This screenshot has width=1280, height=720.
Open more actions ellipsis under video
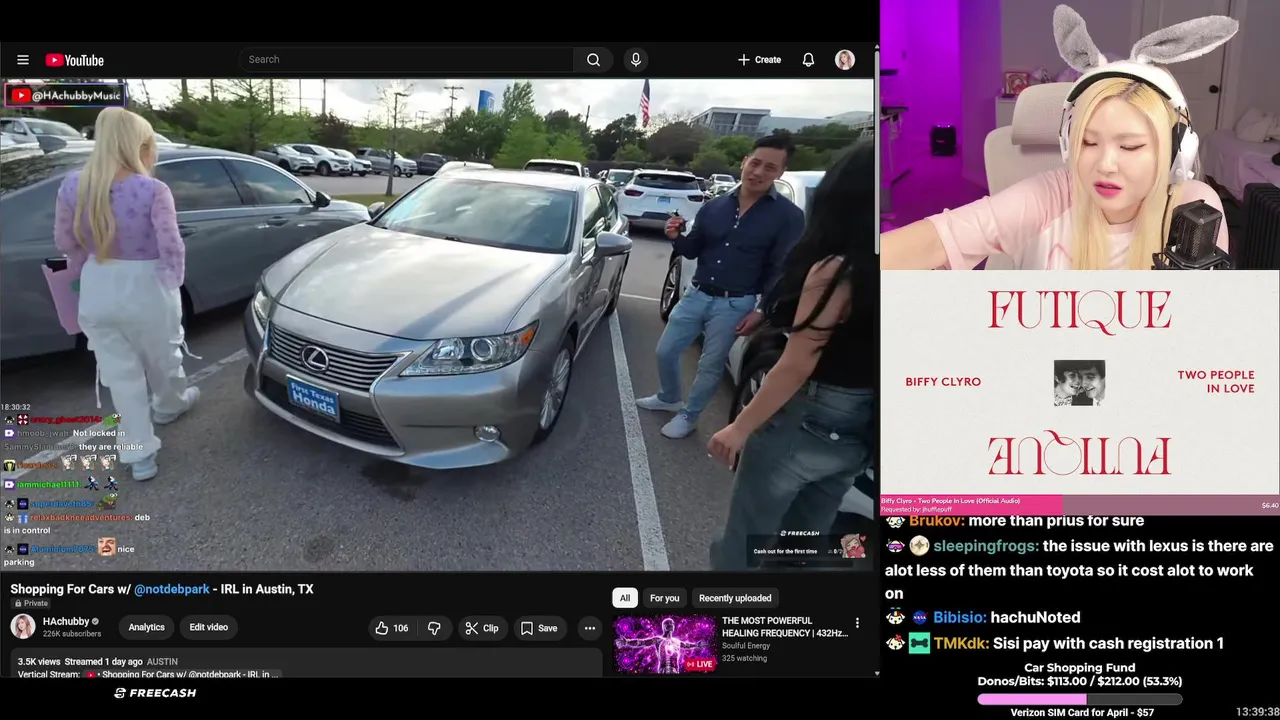pyautogui.click(x=590, y=628)
